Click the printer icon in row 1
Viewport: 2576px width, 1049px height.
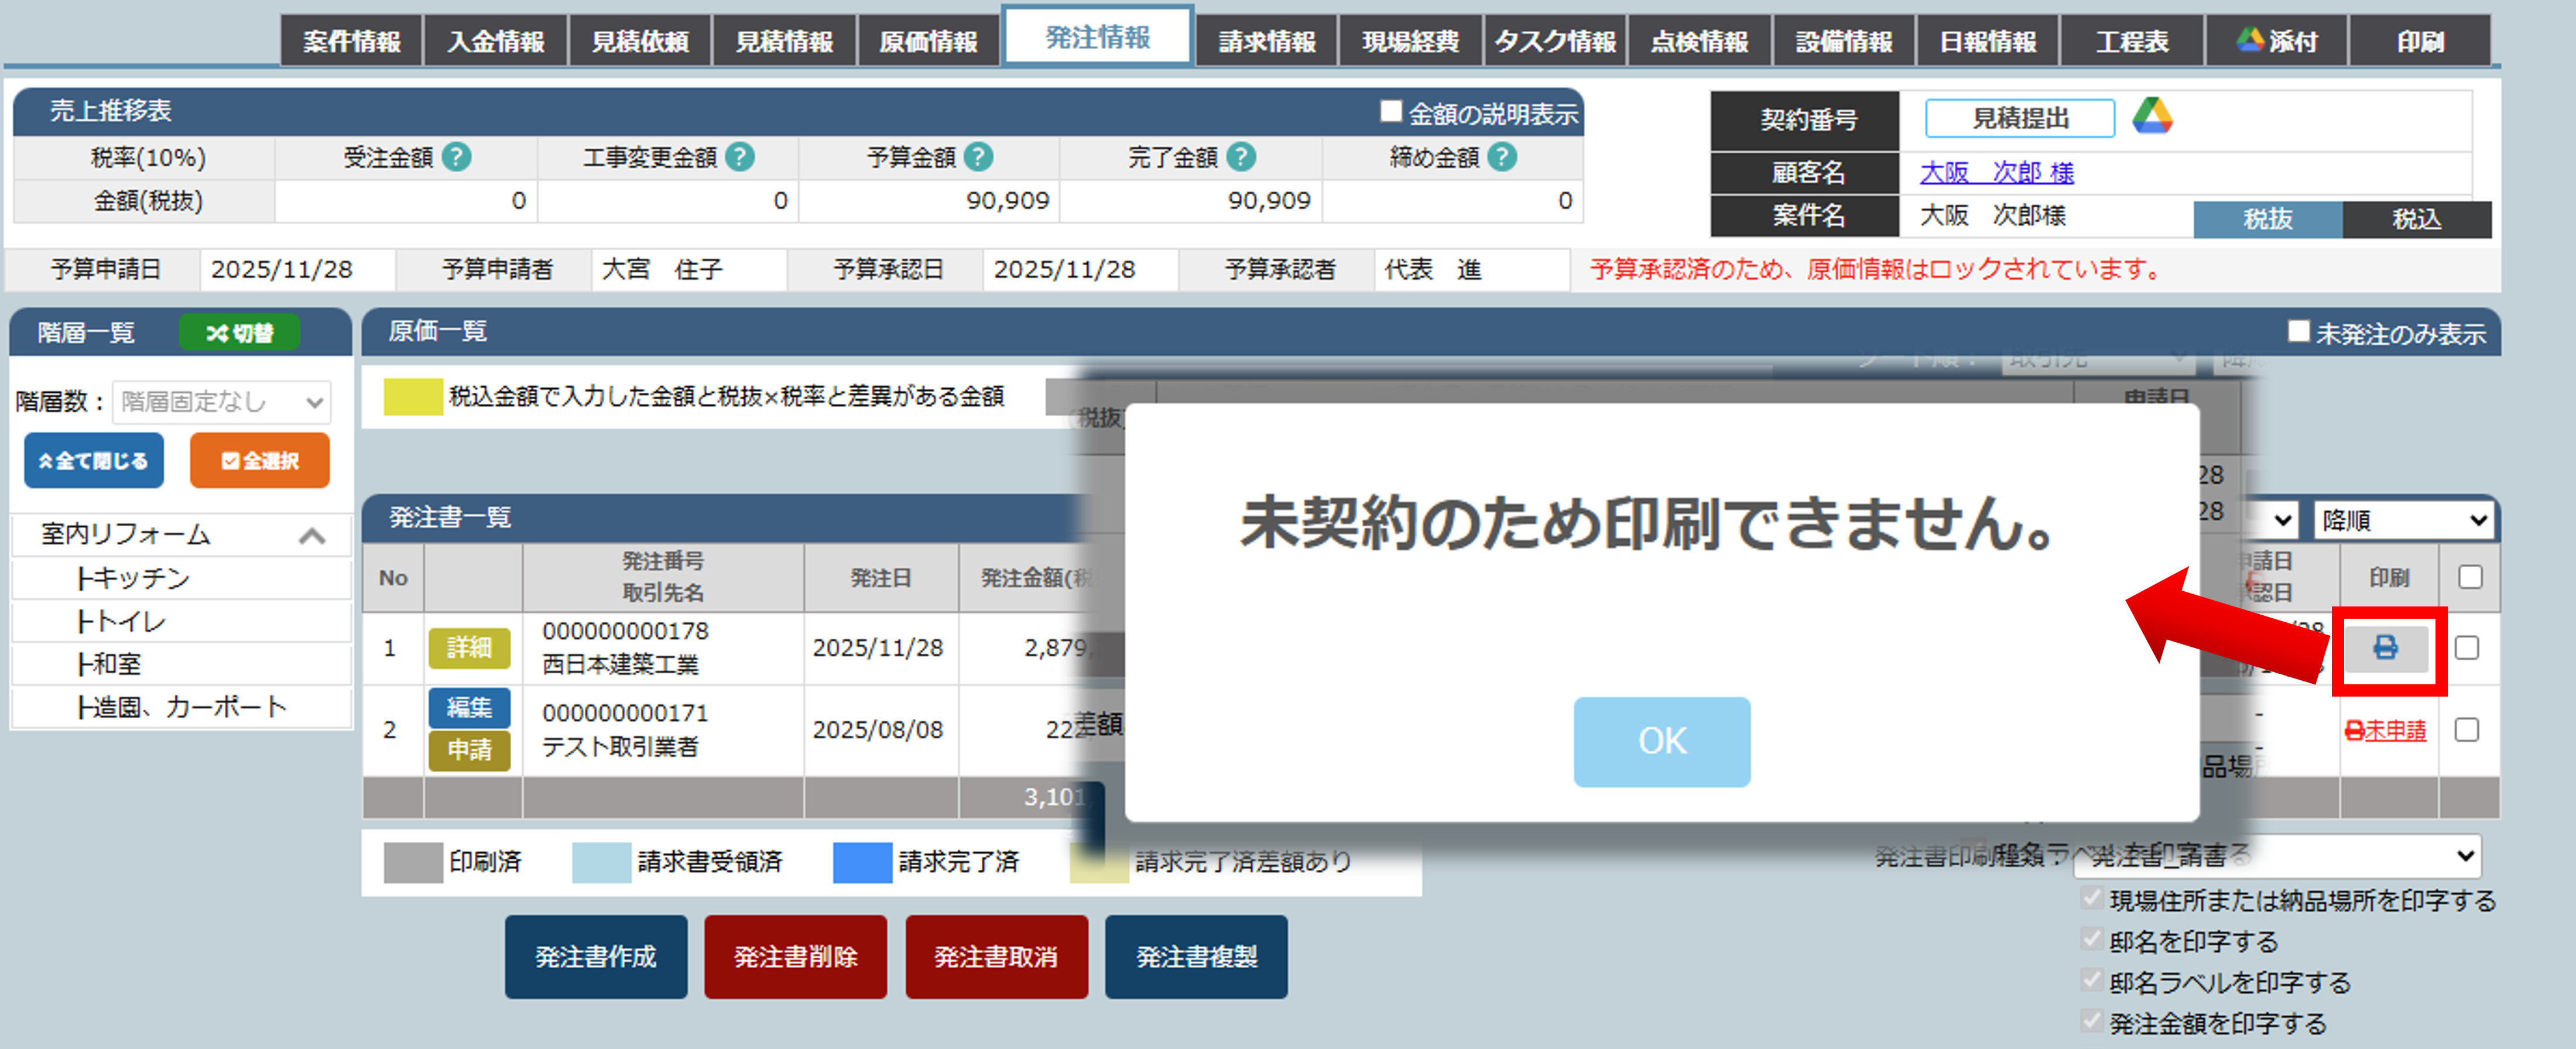[x=2386, y=648]
